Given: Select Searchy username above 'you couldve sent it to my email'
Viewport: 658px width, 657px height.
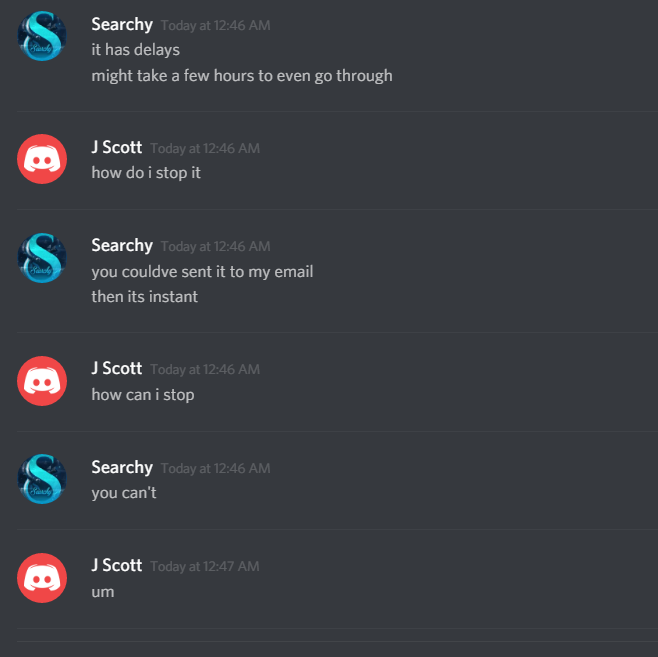Looking at the screenshot, I should [x=122, y=246].
